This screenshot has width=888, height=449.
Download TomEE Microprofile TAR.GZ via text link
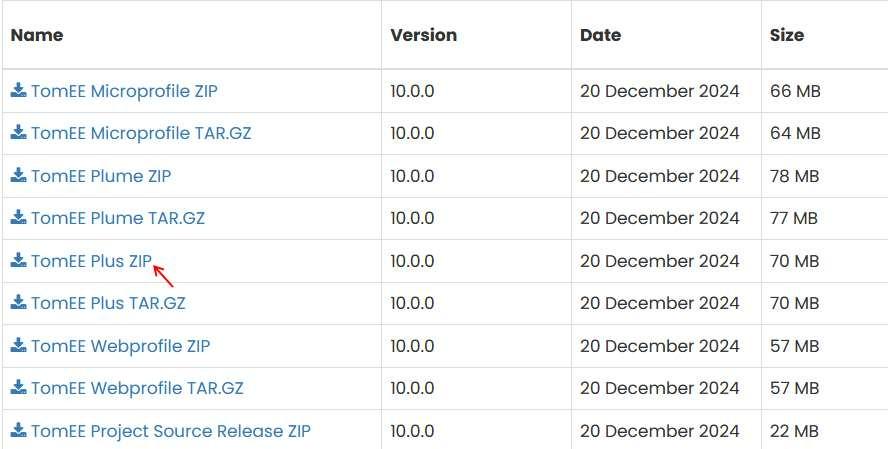click(x=141, y=133)
